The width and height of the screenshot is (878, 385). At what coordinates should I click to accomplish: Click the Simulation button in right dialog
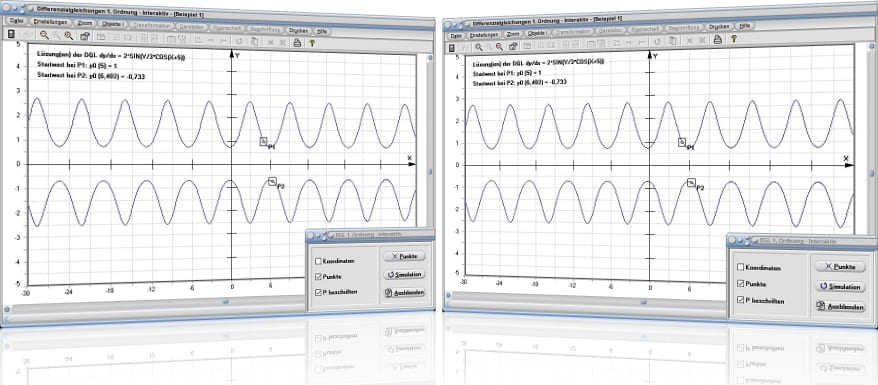pos(840,287)
